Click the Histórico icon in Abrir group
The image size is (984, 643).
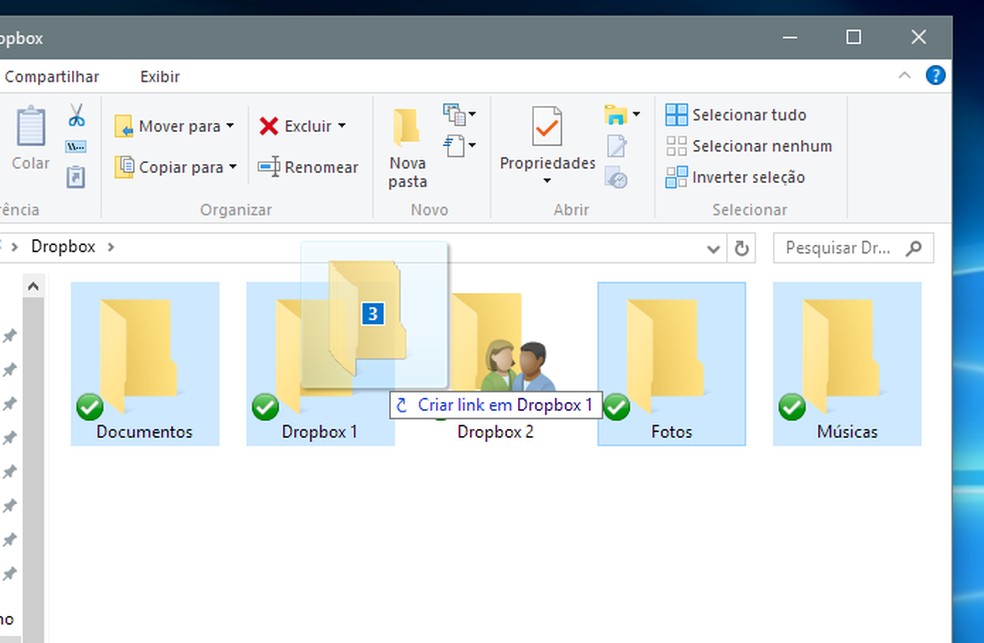pos(618,179)
